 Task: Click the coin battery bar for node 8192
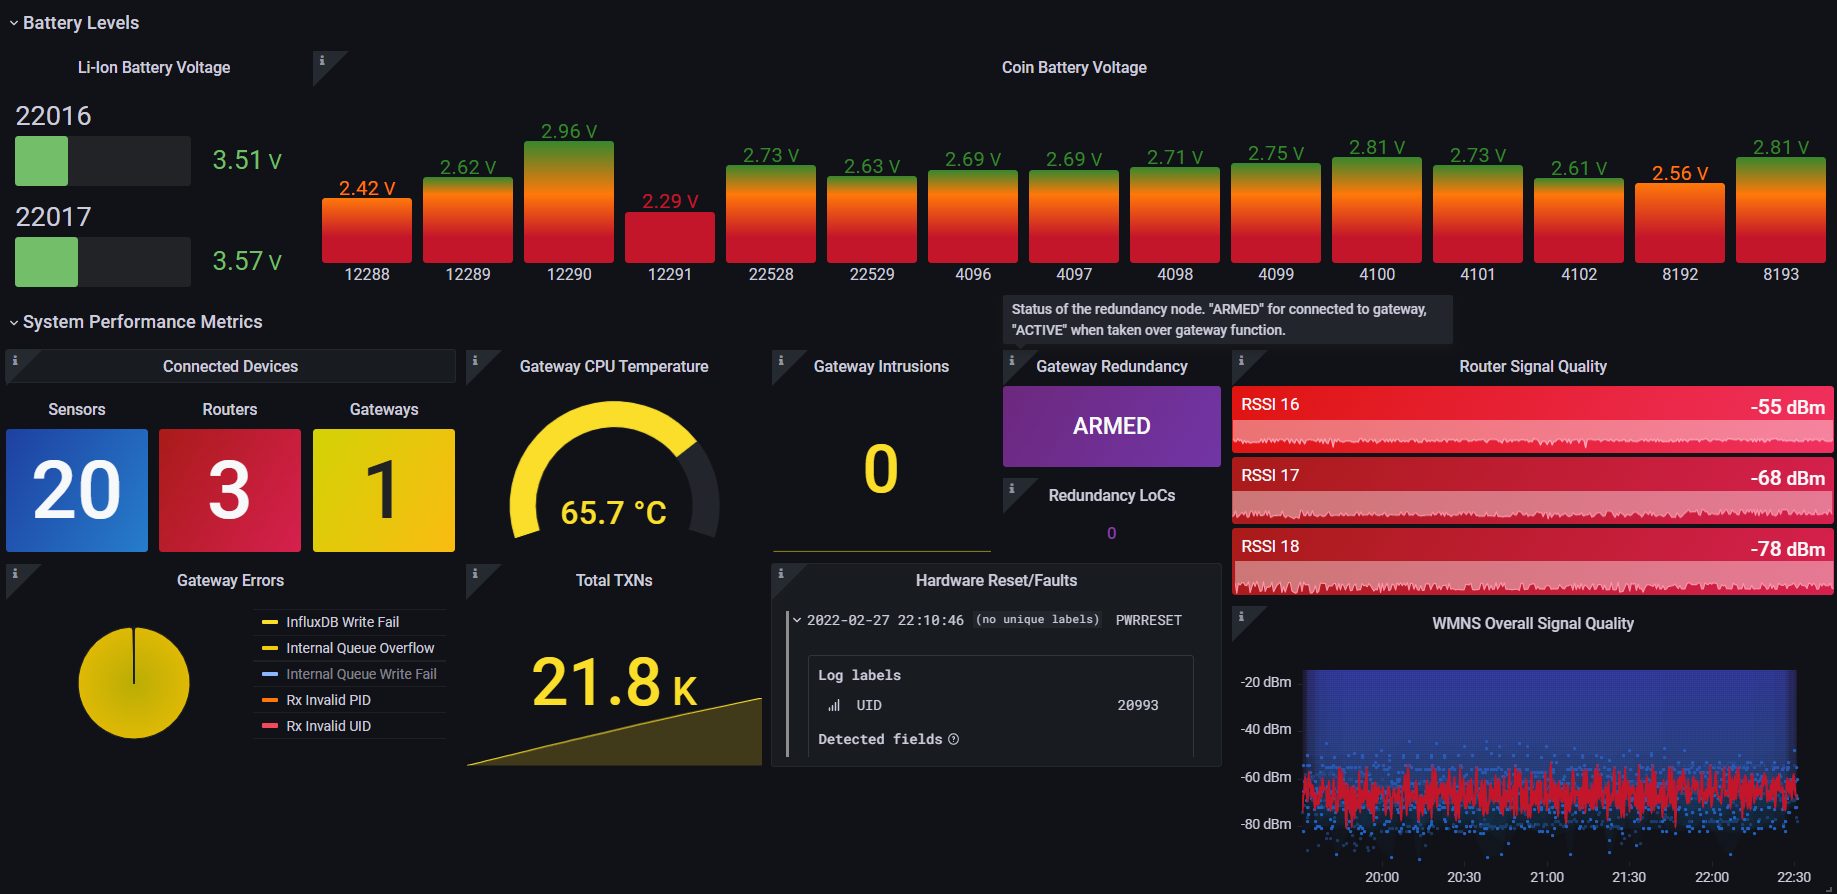pos(1680,223)
